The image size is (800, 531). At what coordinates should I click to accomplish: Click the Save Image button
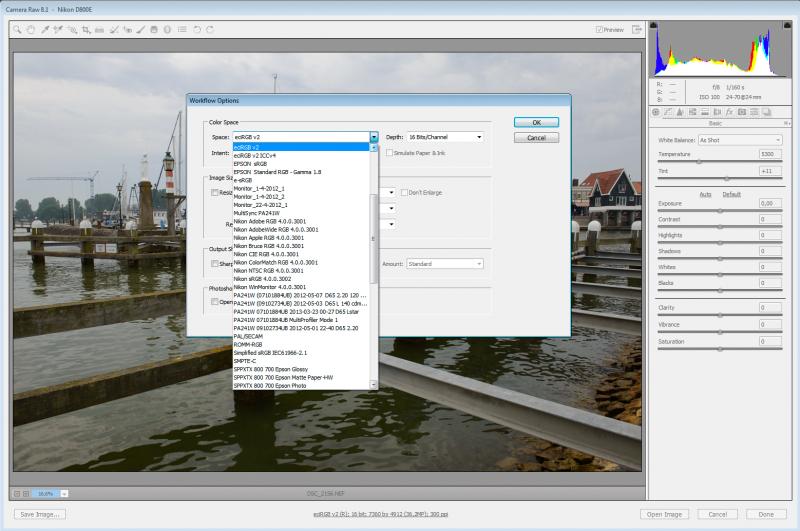(40, 515)
